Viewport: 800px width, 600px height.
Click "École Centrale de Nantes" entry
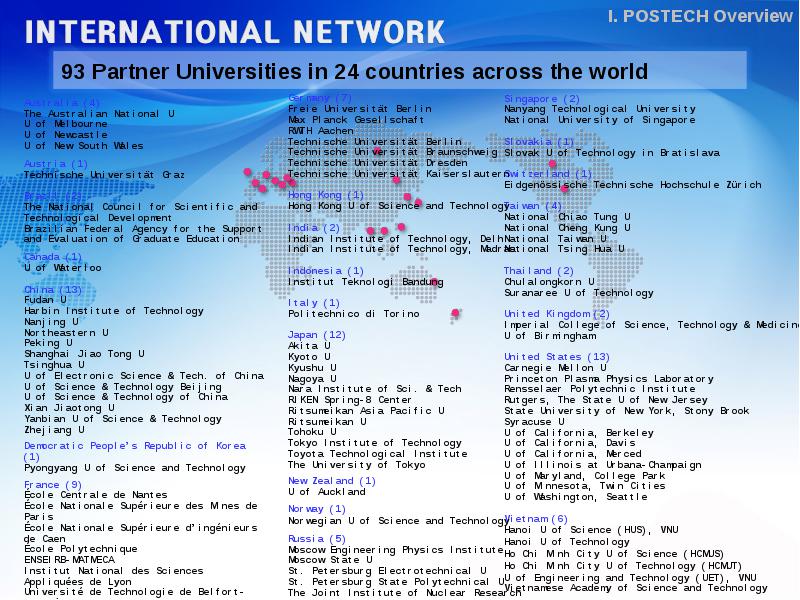coord(95,494)
